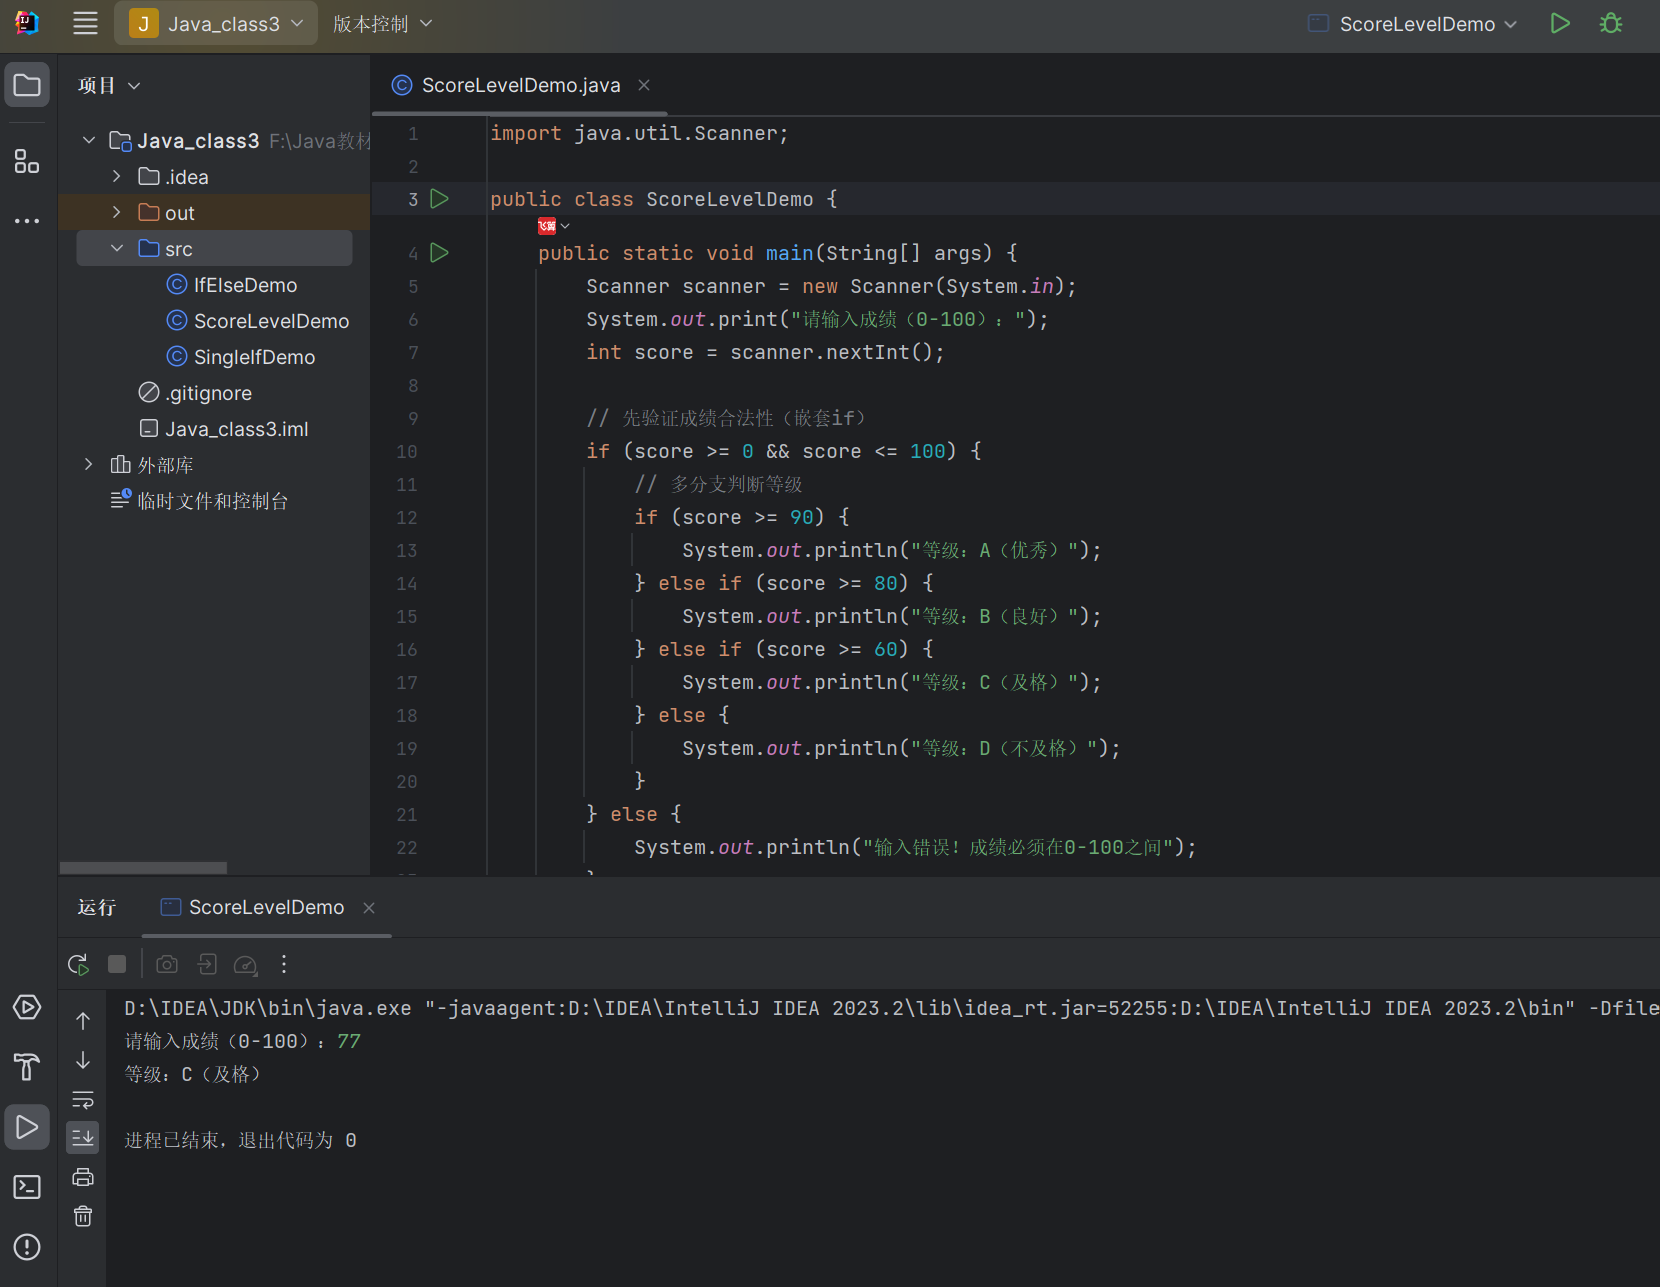Open the Structure tool window icon
The height and width of the screenshot is (1287, 1660).
[27, 161]
